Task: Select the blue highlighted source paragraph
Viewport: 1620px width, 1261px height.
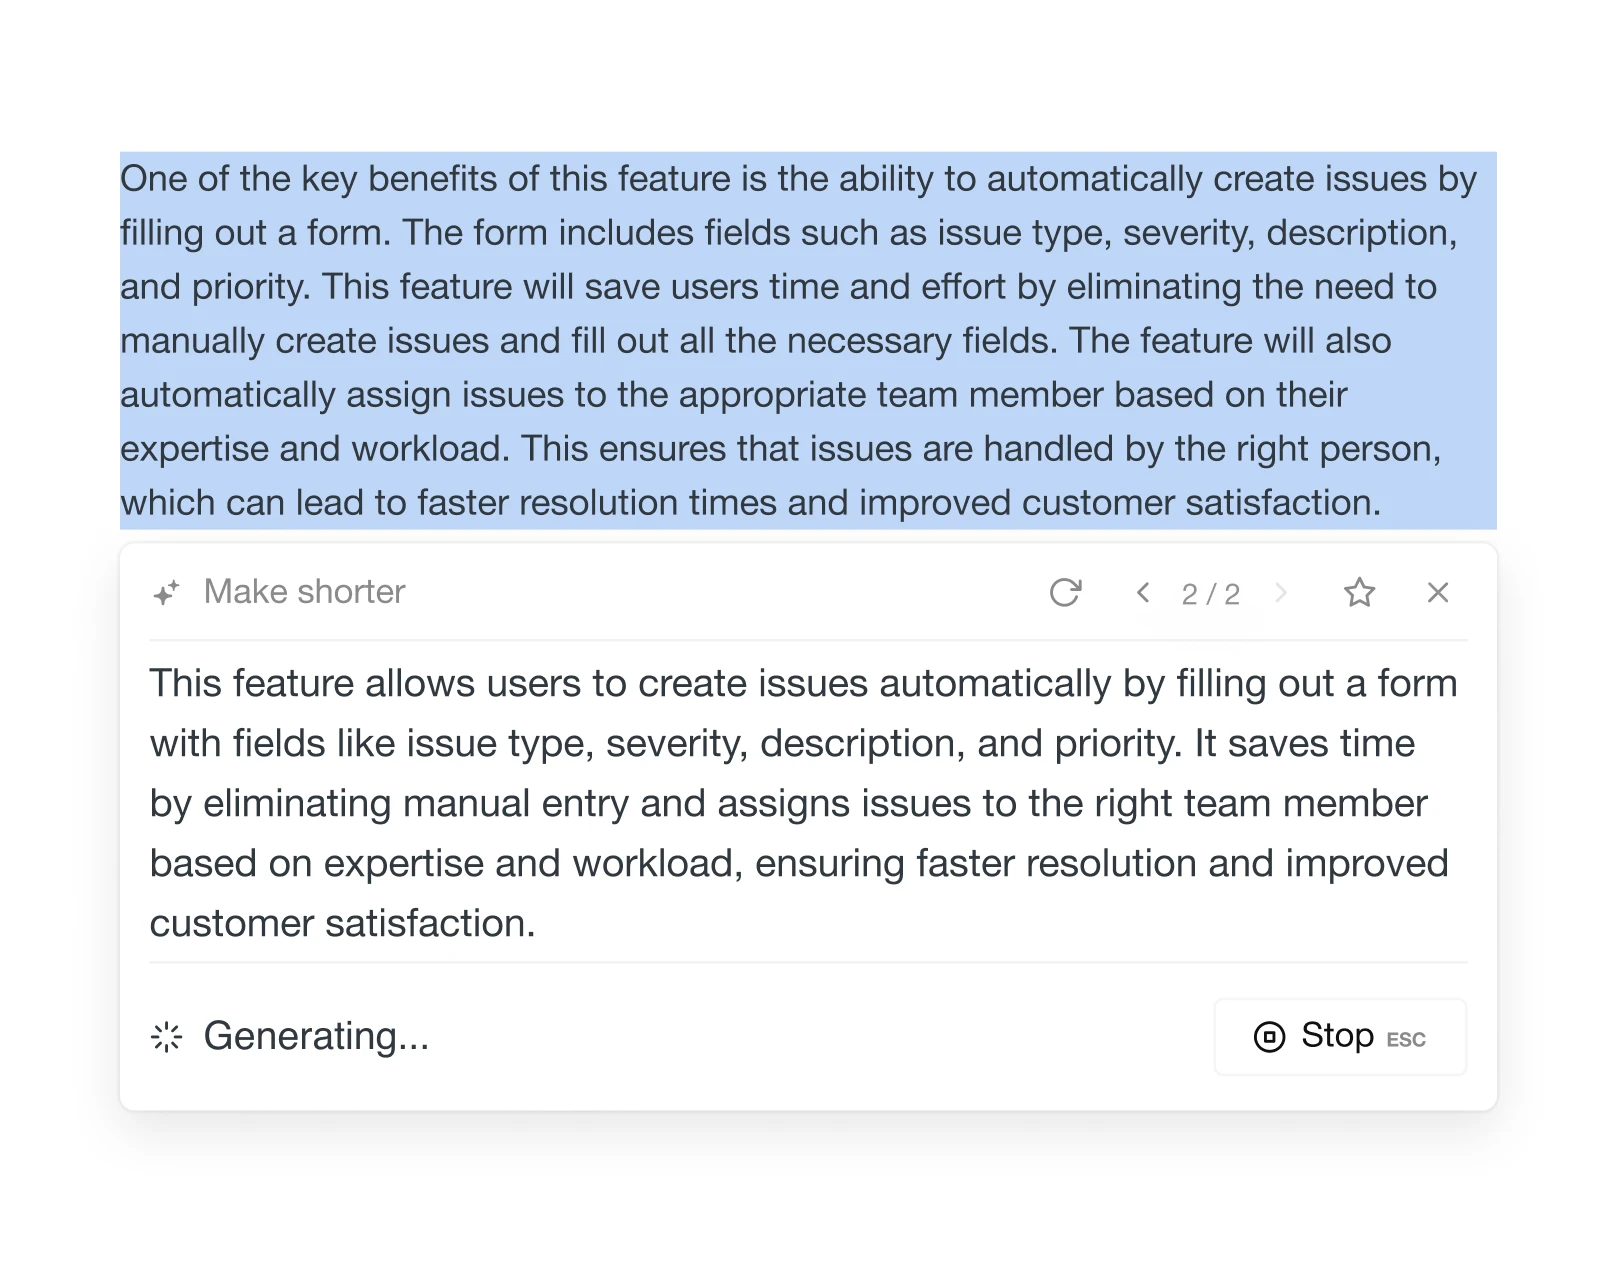Action: pyautogui.click(x=800, y=340)
